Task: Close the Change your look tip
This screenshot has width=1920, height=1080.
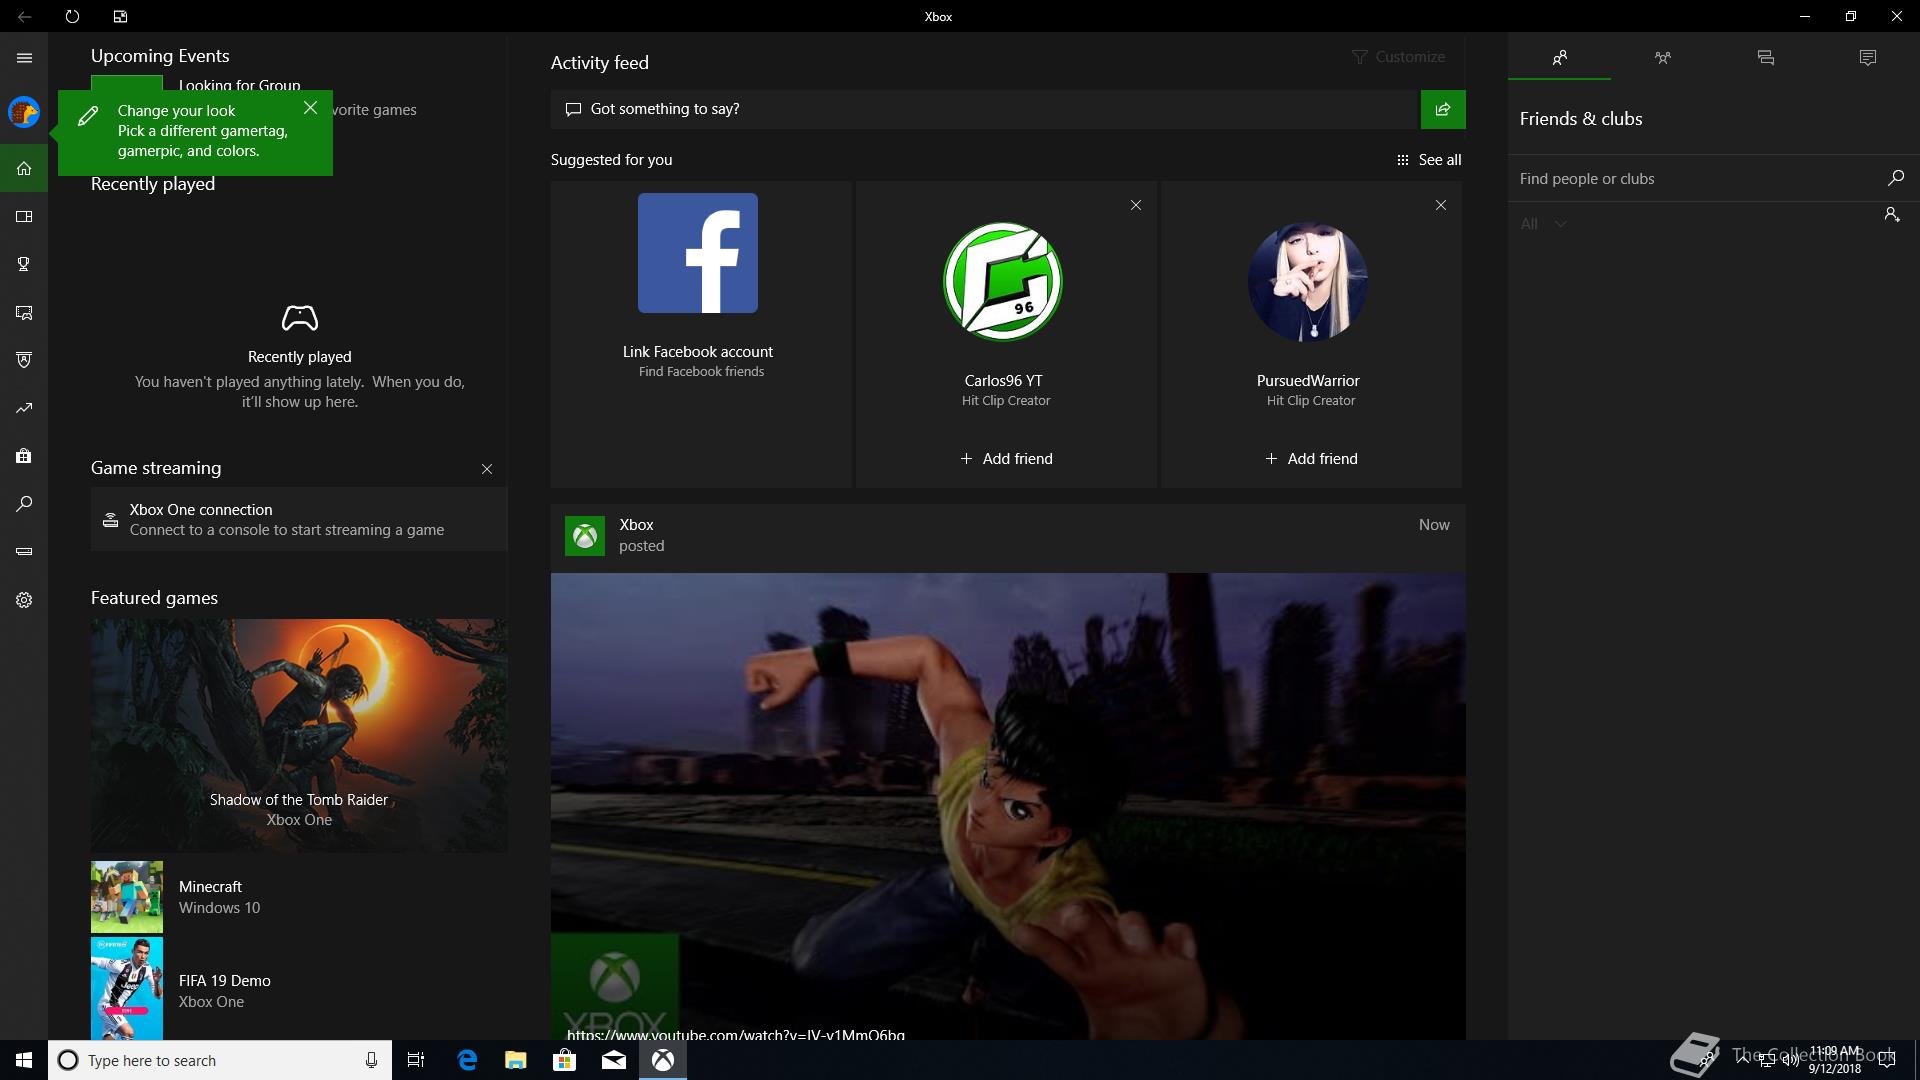Action: tap(311, 108)
